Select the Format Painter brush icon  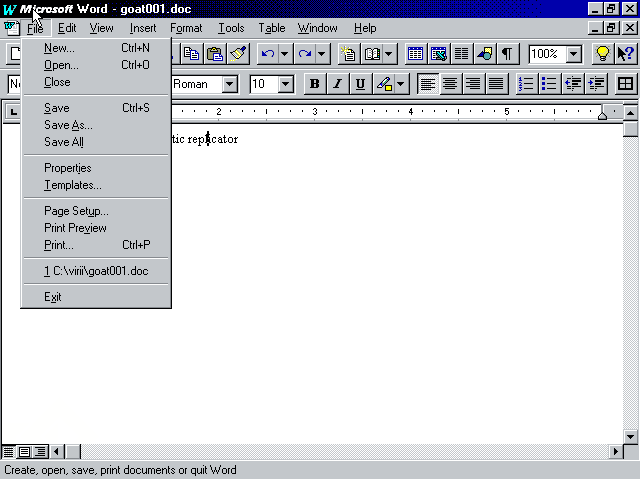[x=238, y=54]
